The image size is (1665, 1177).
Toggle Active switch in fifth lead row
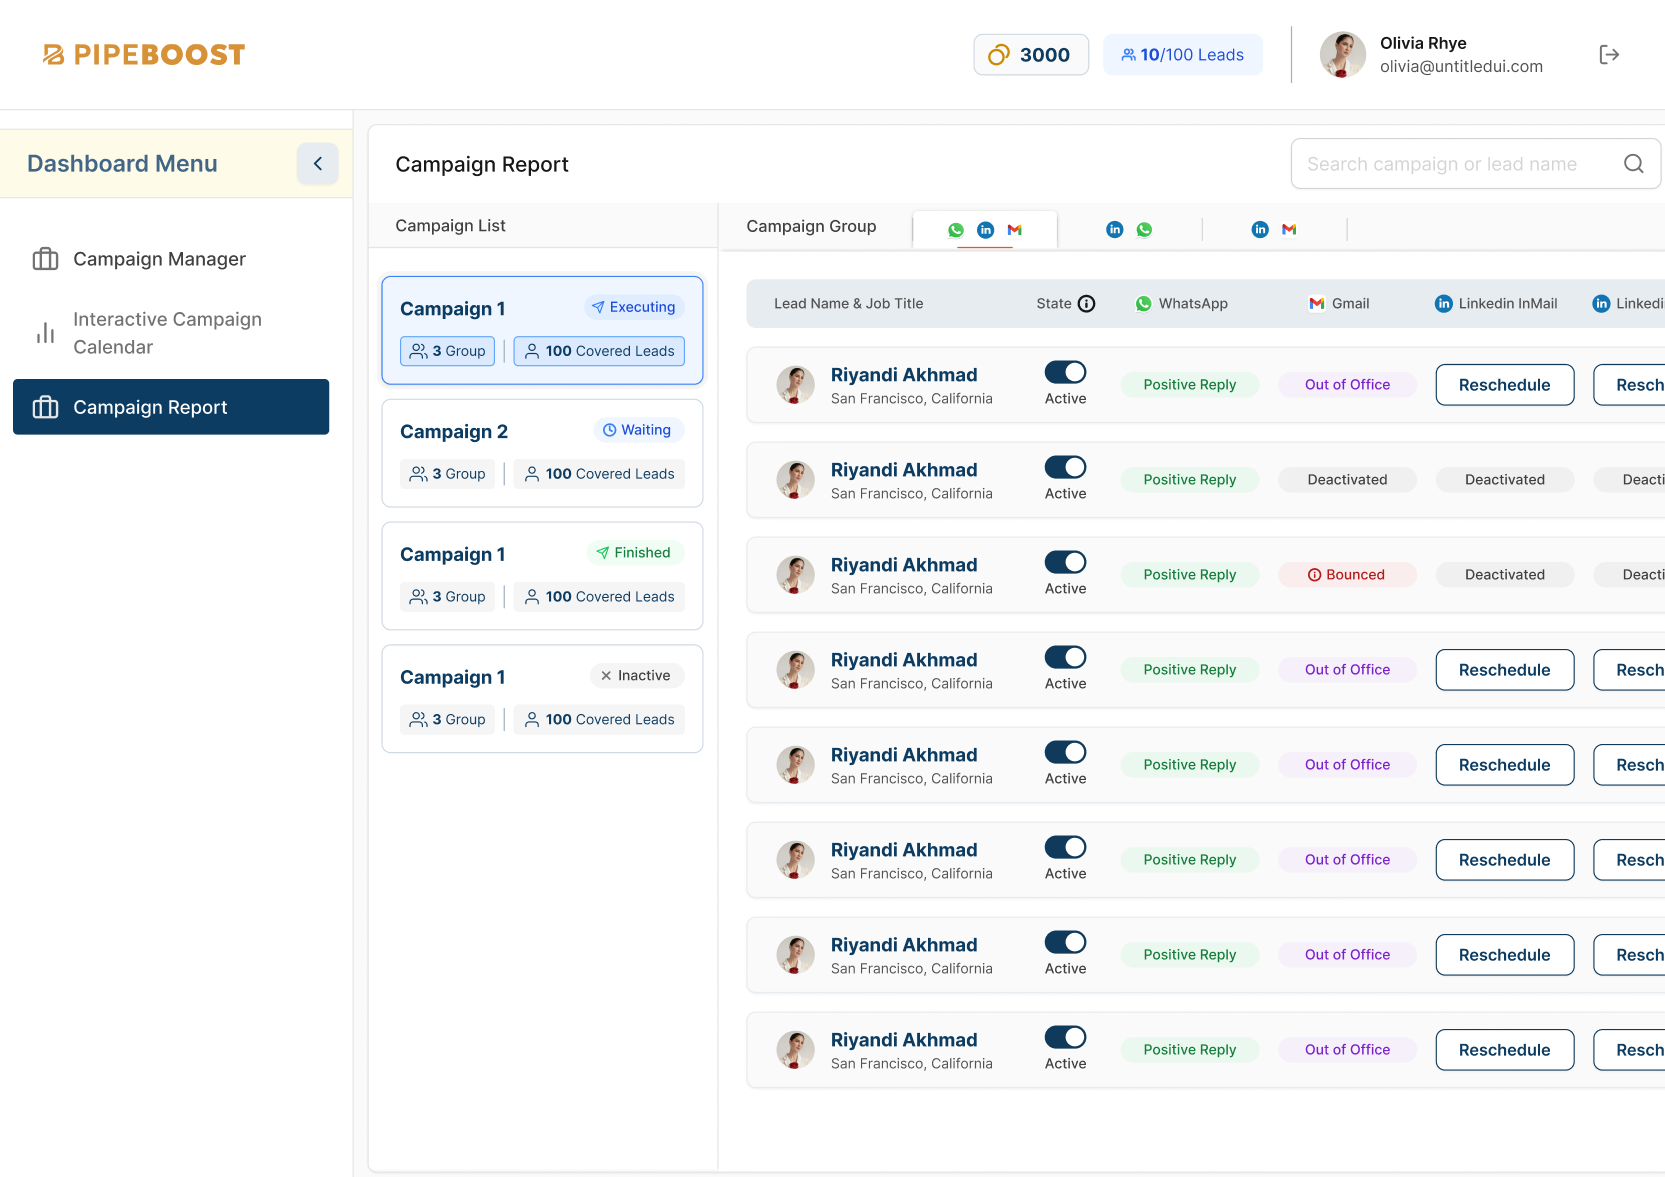(1066, 752)
